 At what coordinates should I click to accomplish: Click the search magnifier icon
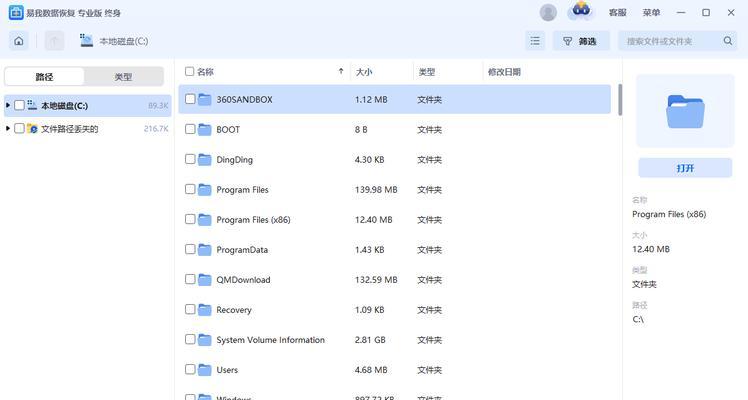pyautogui.click(x=727, y=41)
